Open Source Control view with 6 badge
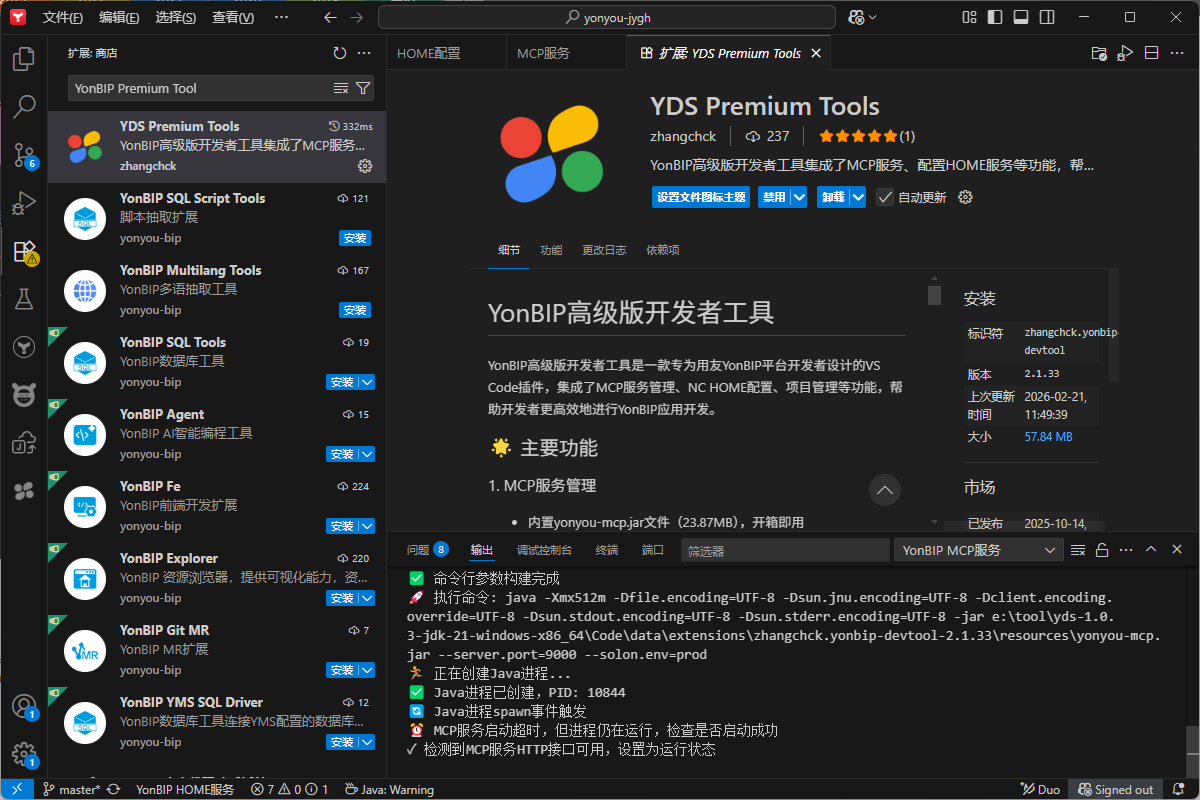The image size is (1200, 800). (x=24, y=154)
